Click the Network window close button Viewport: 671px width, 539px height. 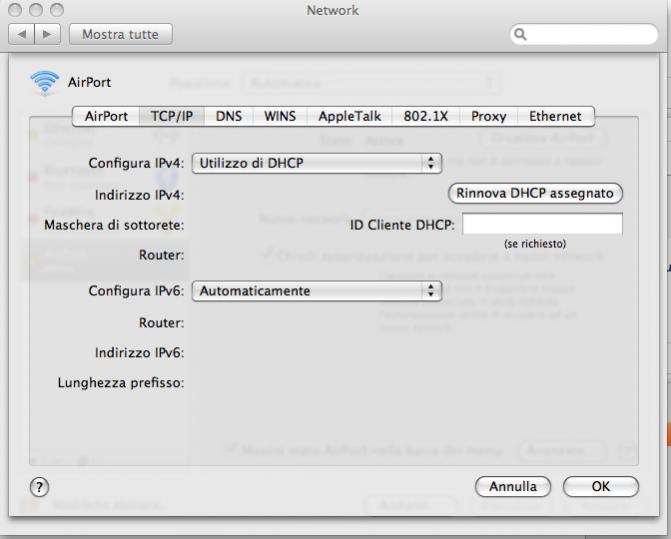[15, 10]
